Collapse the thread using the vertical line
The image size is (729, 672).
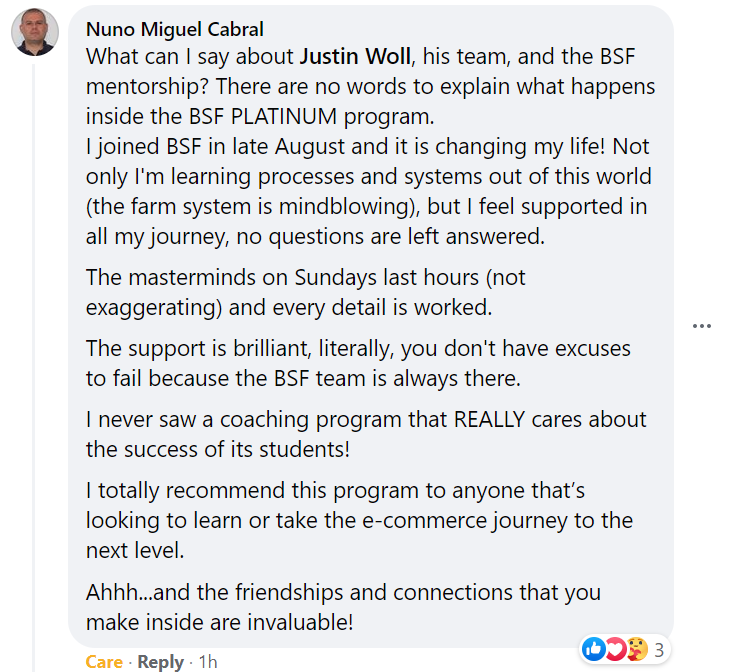click(x=33, y=367)
